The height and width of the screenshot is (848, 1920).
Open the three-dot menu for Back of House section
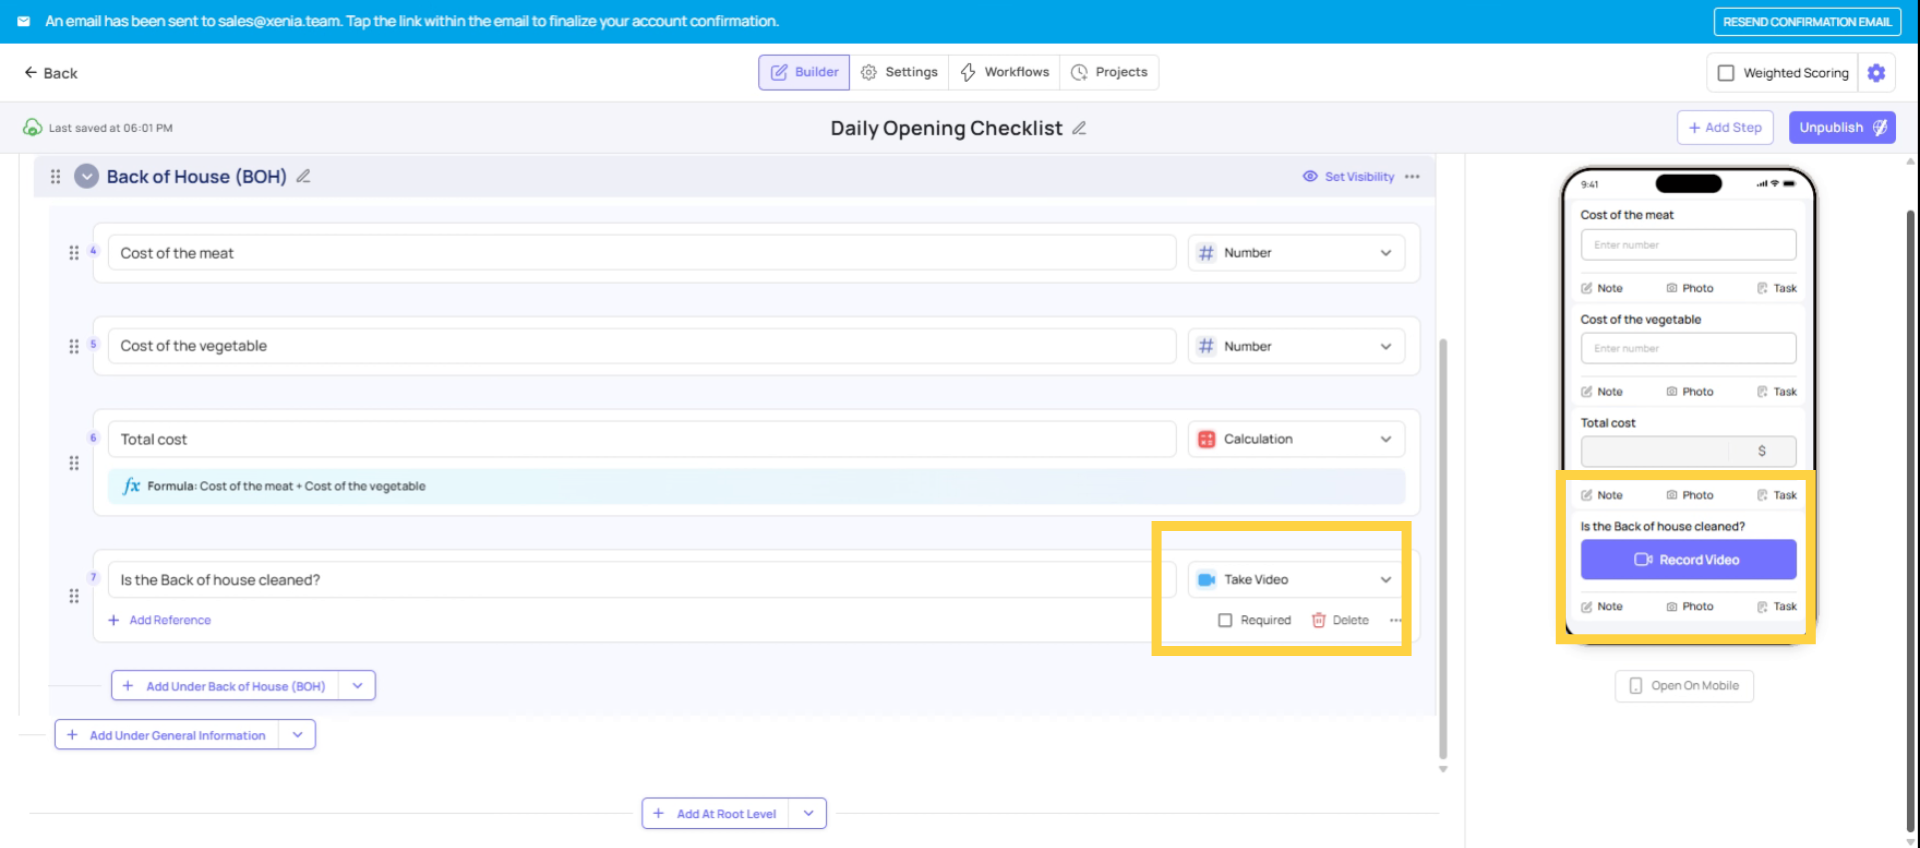1412,176
